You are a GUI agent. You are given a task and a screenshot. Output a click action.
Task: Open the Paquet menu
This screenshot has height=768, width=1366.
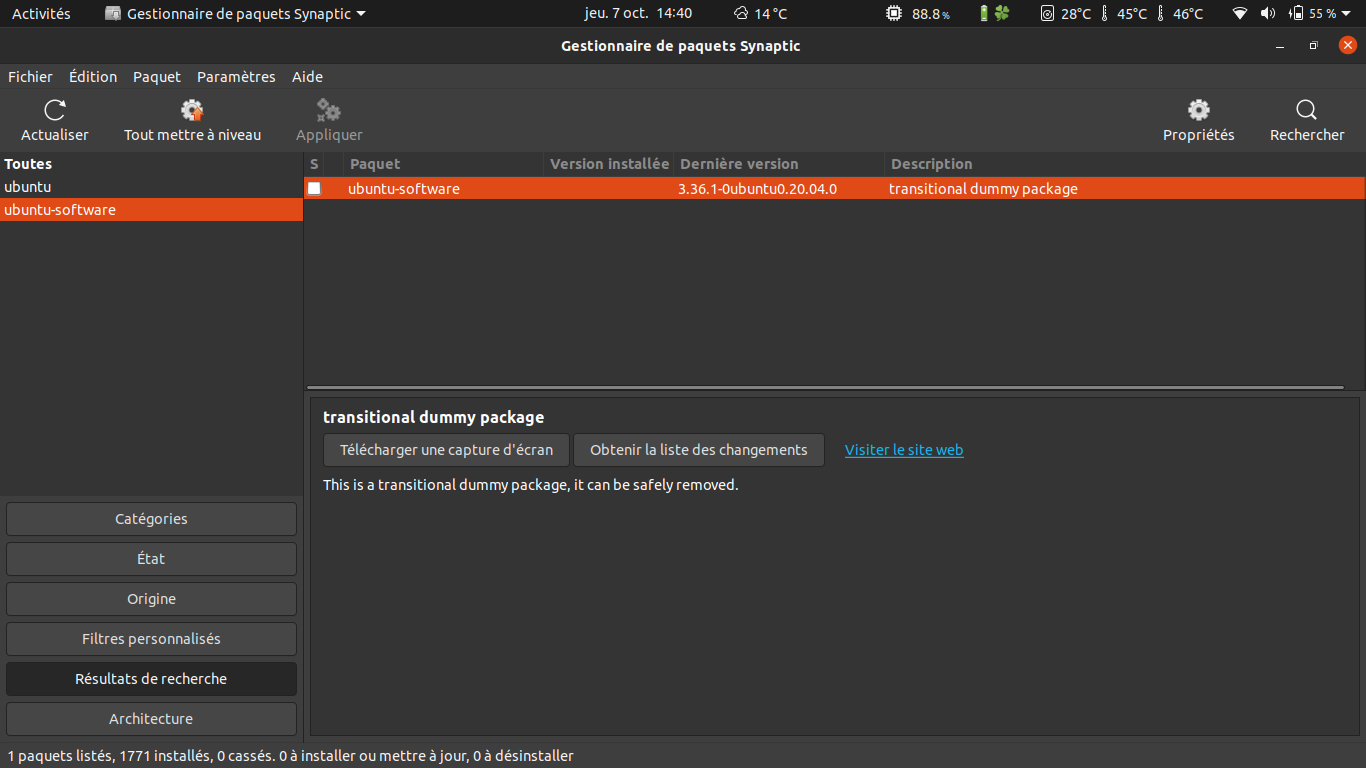pos(157,77)
